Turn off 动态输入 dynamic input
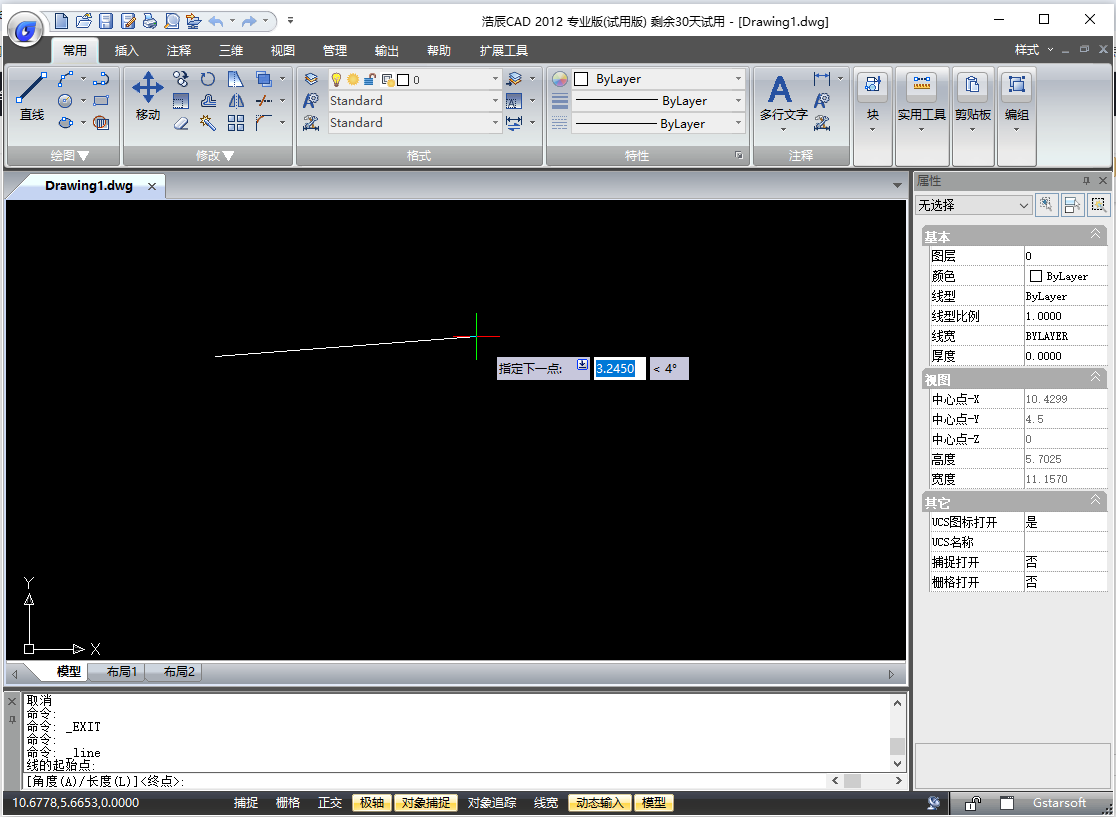 (599, 803)
